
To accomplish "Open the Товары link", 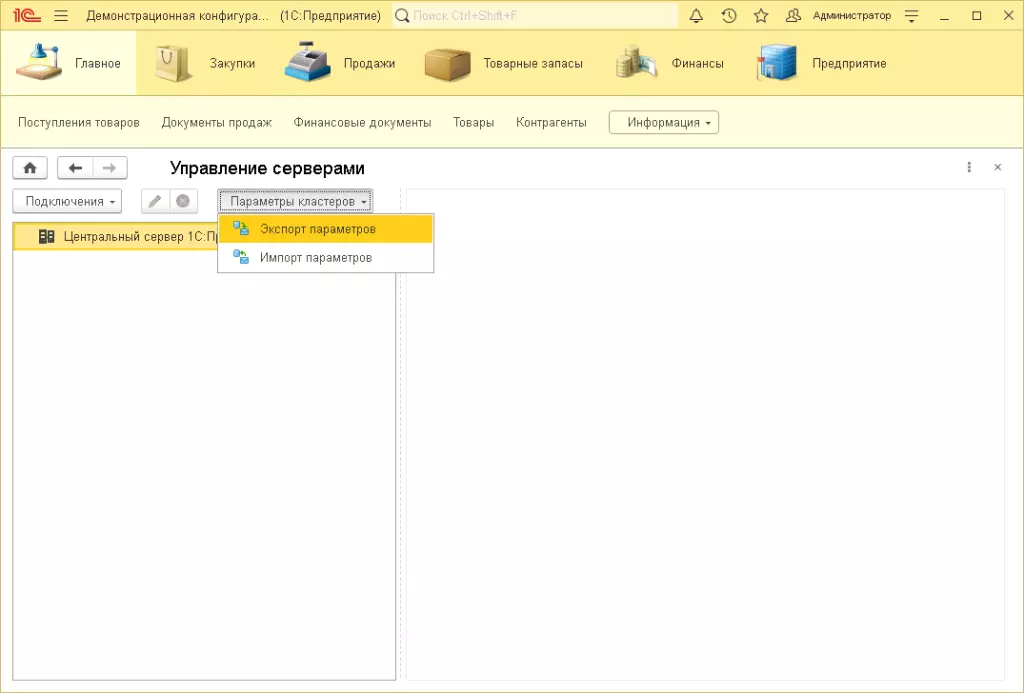I will [473, 122].
